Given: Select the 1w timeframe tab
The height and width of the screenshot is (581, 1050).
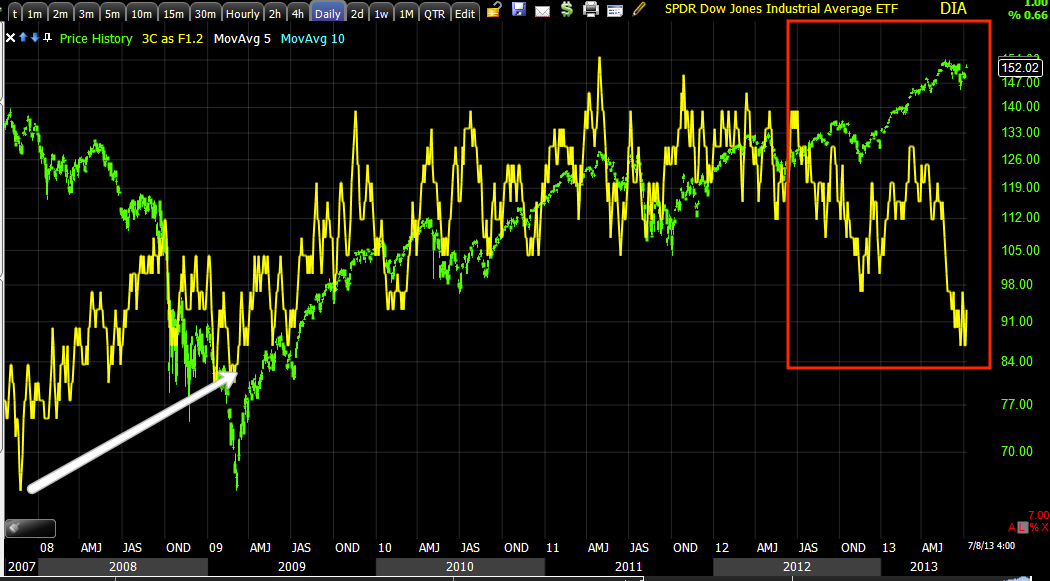Looking at the screenshot, I should click(381, 13).
